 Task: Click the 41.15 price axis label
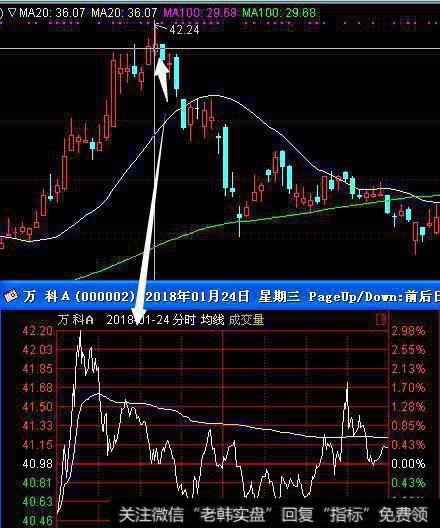click(38, 445)
